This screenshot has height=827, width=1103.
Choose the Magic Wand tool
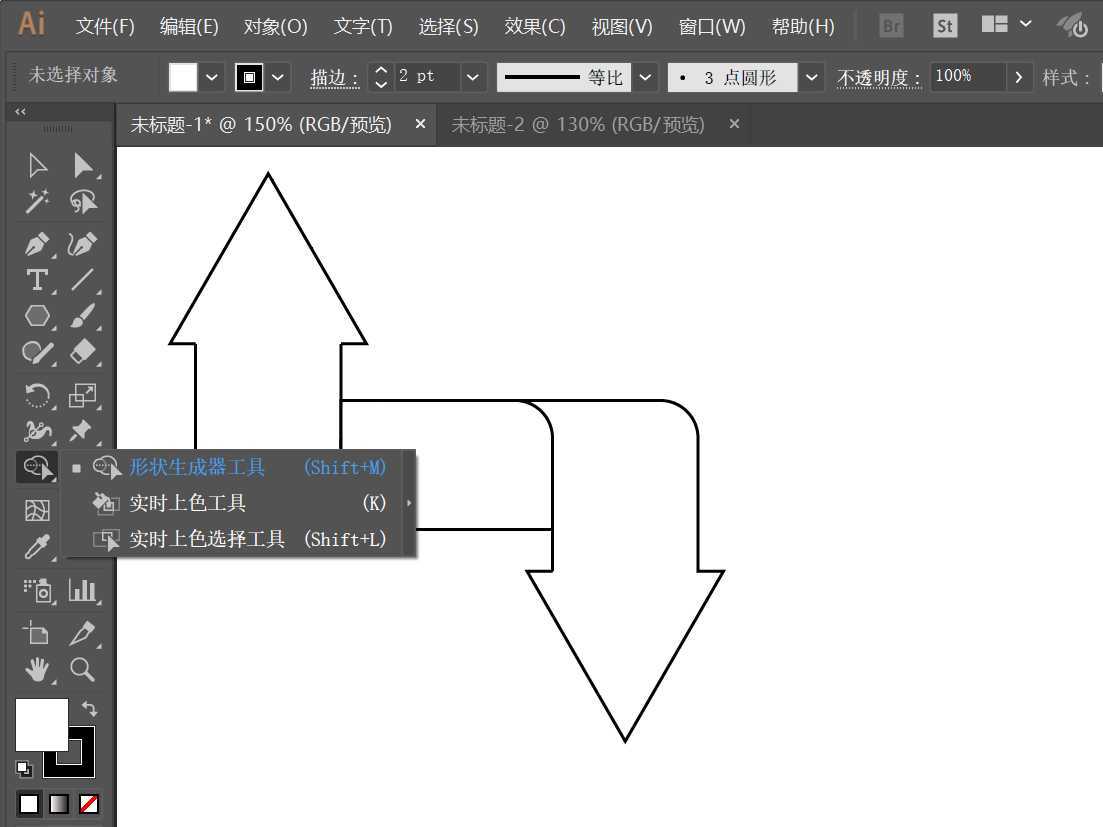[37, 202]
